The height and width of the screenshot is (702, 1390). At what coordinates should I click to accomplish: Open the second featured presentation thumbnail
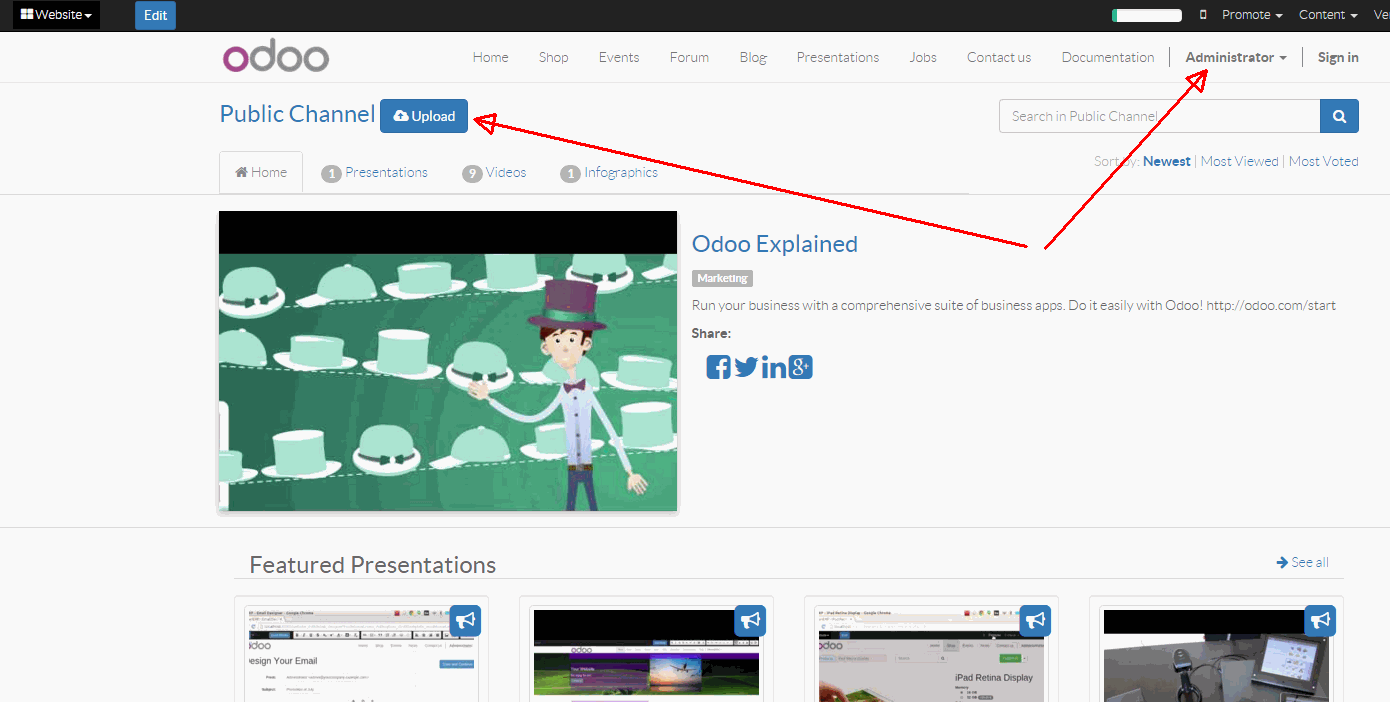(x=645, y=653)
